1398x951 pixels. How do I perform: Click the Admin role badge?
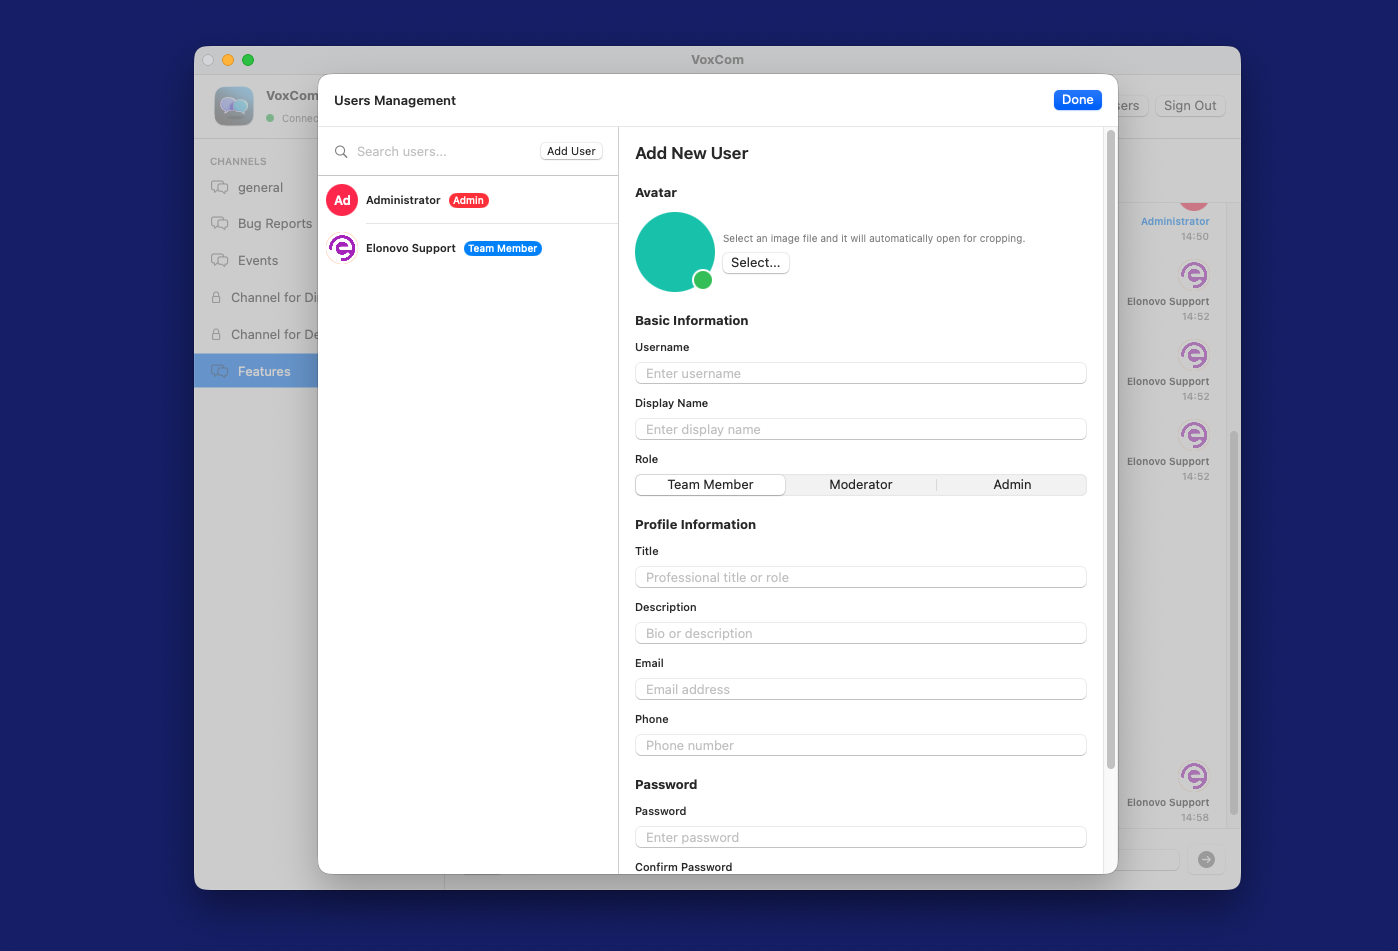click(x=468, y=200)
